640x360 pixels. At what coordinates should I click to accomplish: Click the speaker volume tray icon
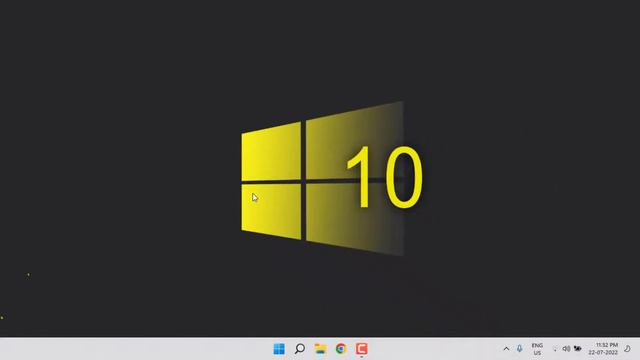click(x=566, y=349)
